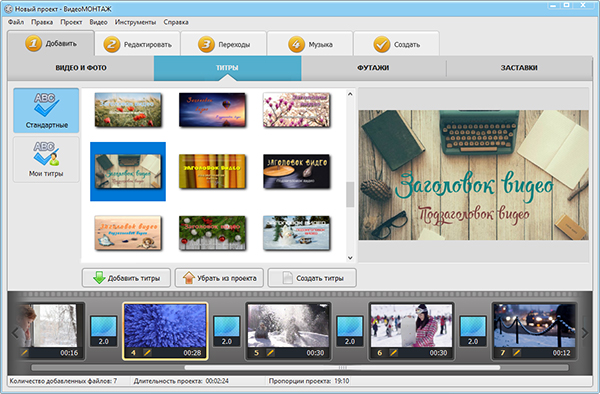Click the Пропорции проекта 19:10 status text

coord(309,381)
